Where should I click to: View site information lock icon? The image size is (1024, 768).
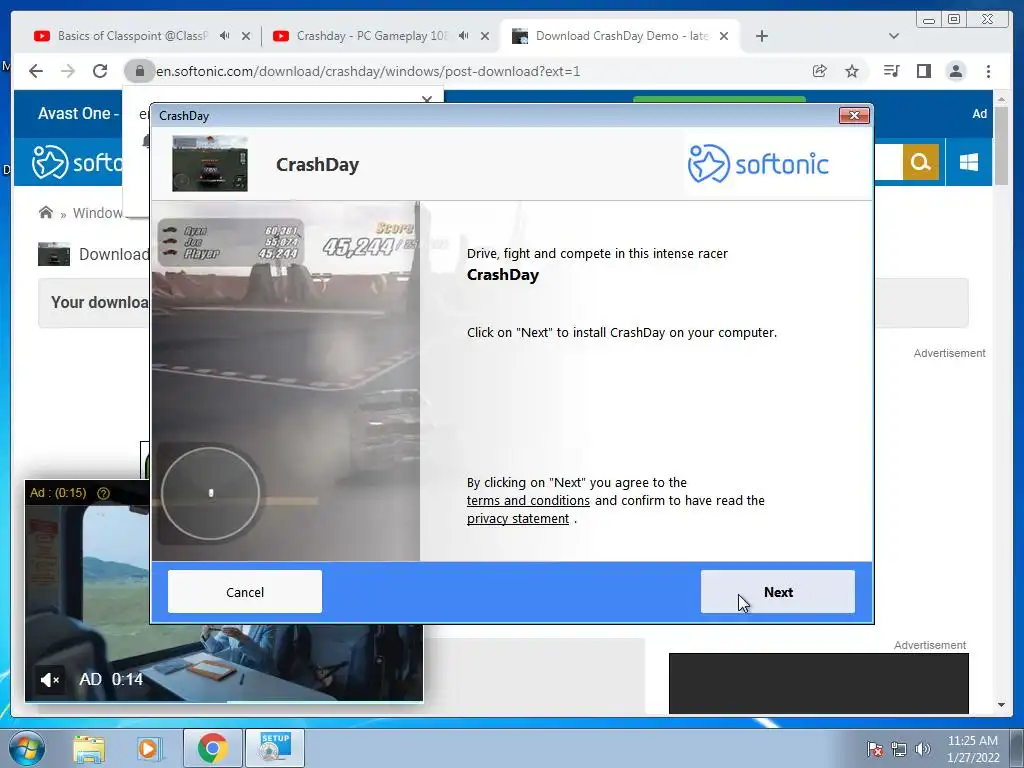[x=140, y=71]
